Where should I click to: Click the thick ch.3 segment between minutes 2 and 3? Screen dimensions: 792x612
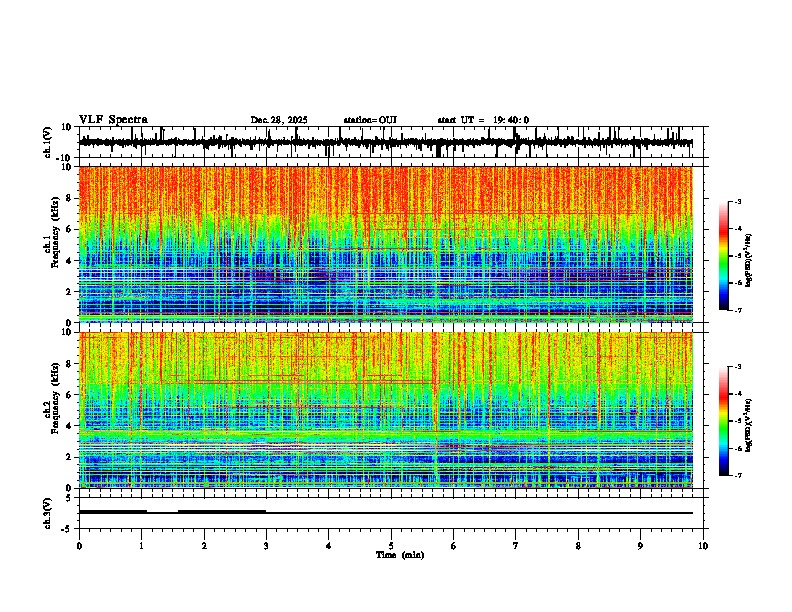222,512
